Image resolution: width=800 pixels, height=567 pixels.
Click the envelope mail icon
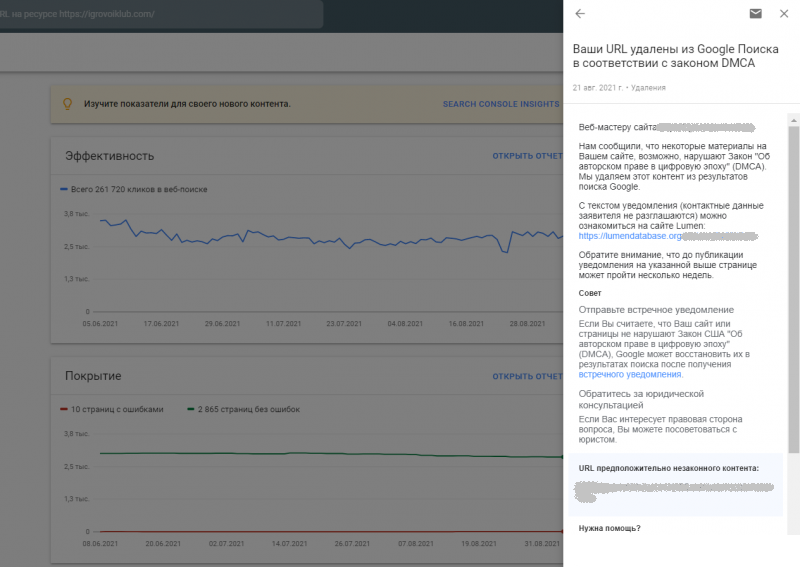click(x=756, y=14)
